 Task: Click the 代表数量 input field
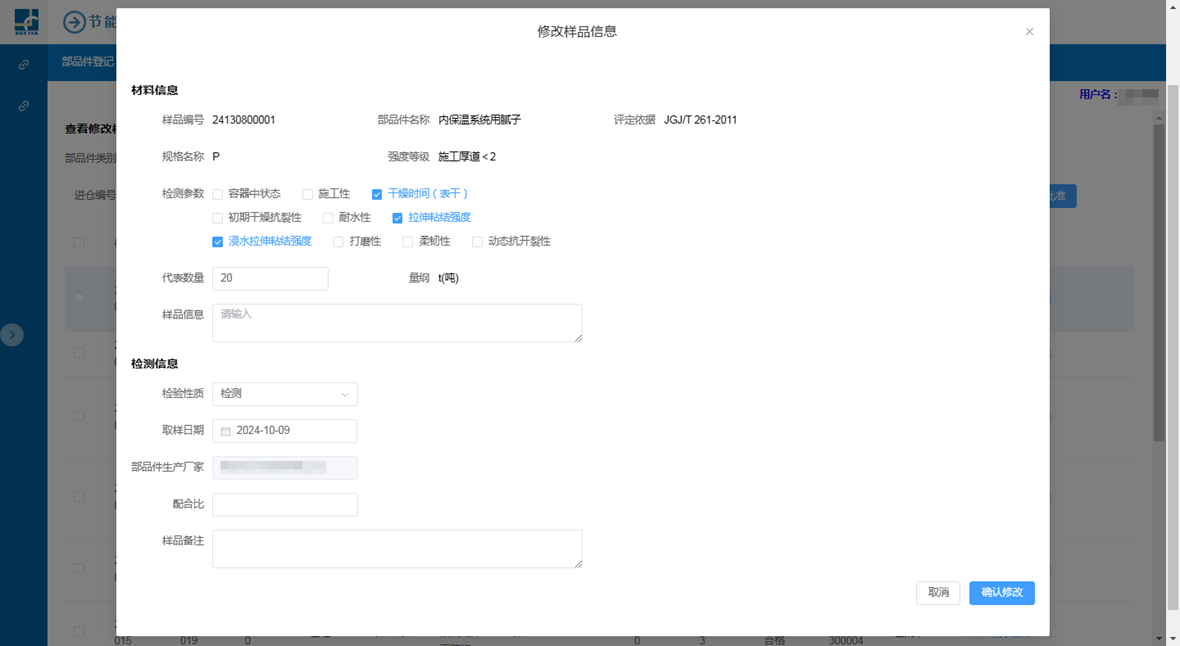[270, 278]
